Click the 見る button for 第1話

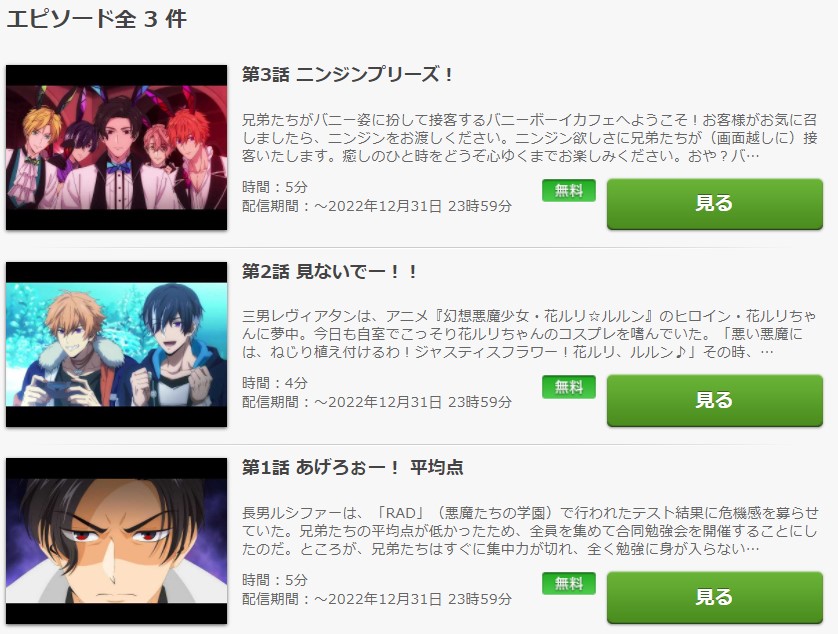click(x=715, y=597)
